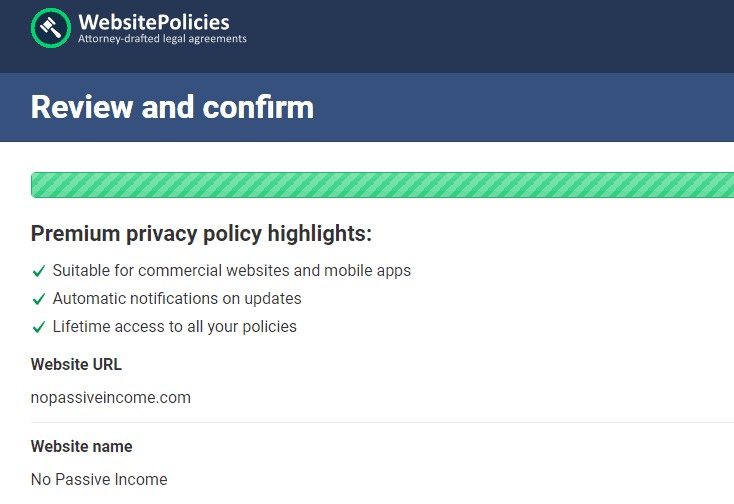This screenshot has width=734, height=504.
Task: Click Premium privacy policy highlights heading
Action: (x=201, y=234)
